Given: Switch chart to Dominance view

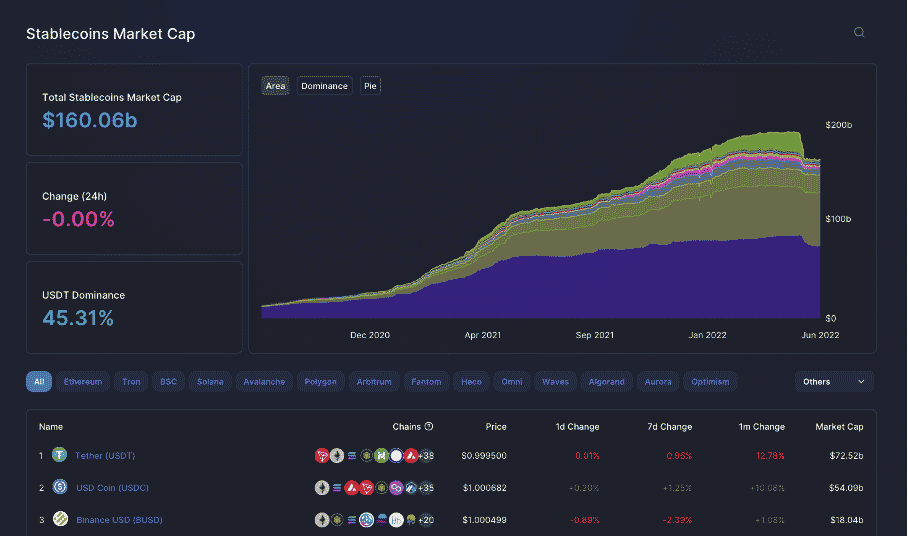Looking at the screenshot, I should 324,86.
